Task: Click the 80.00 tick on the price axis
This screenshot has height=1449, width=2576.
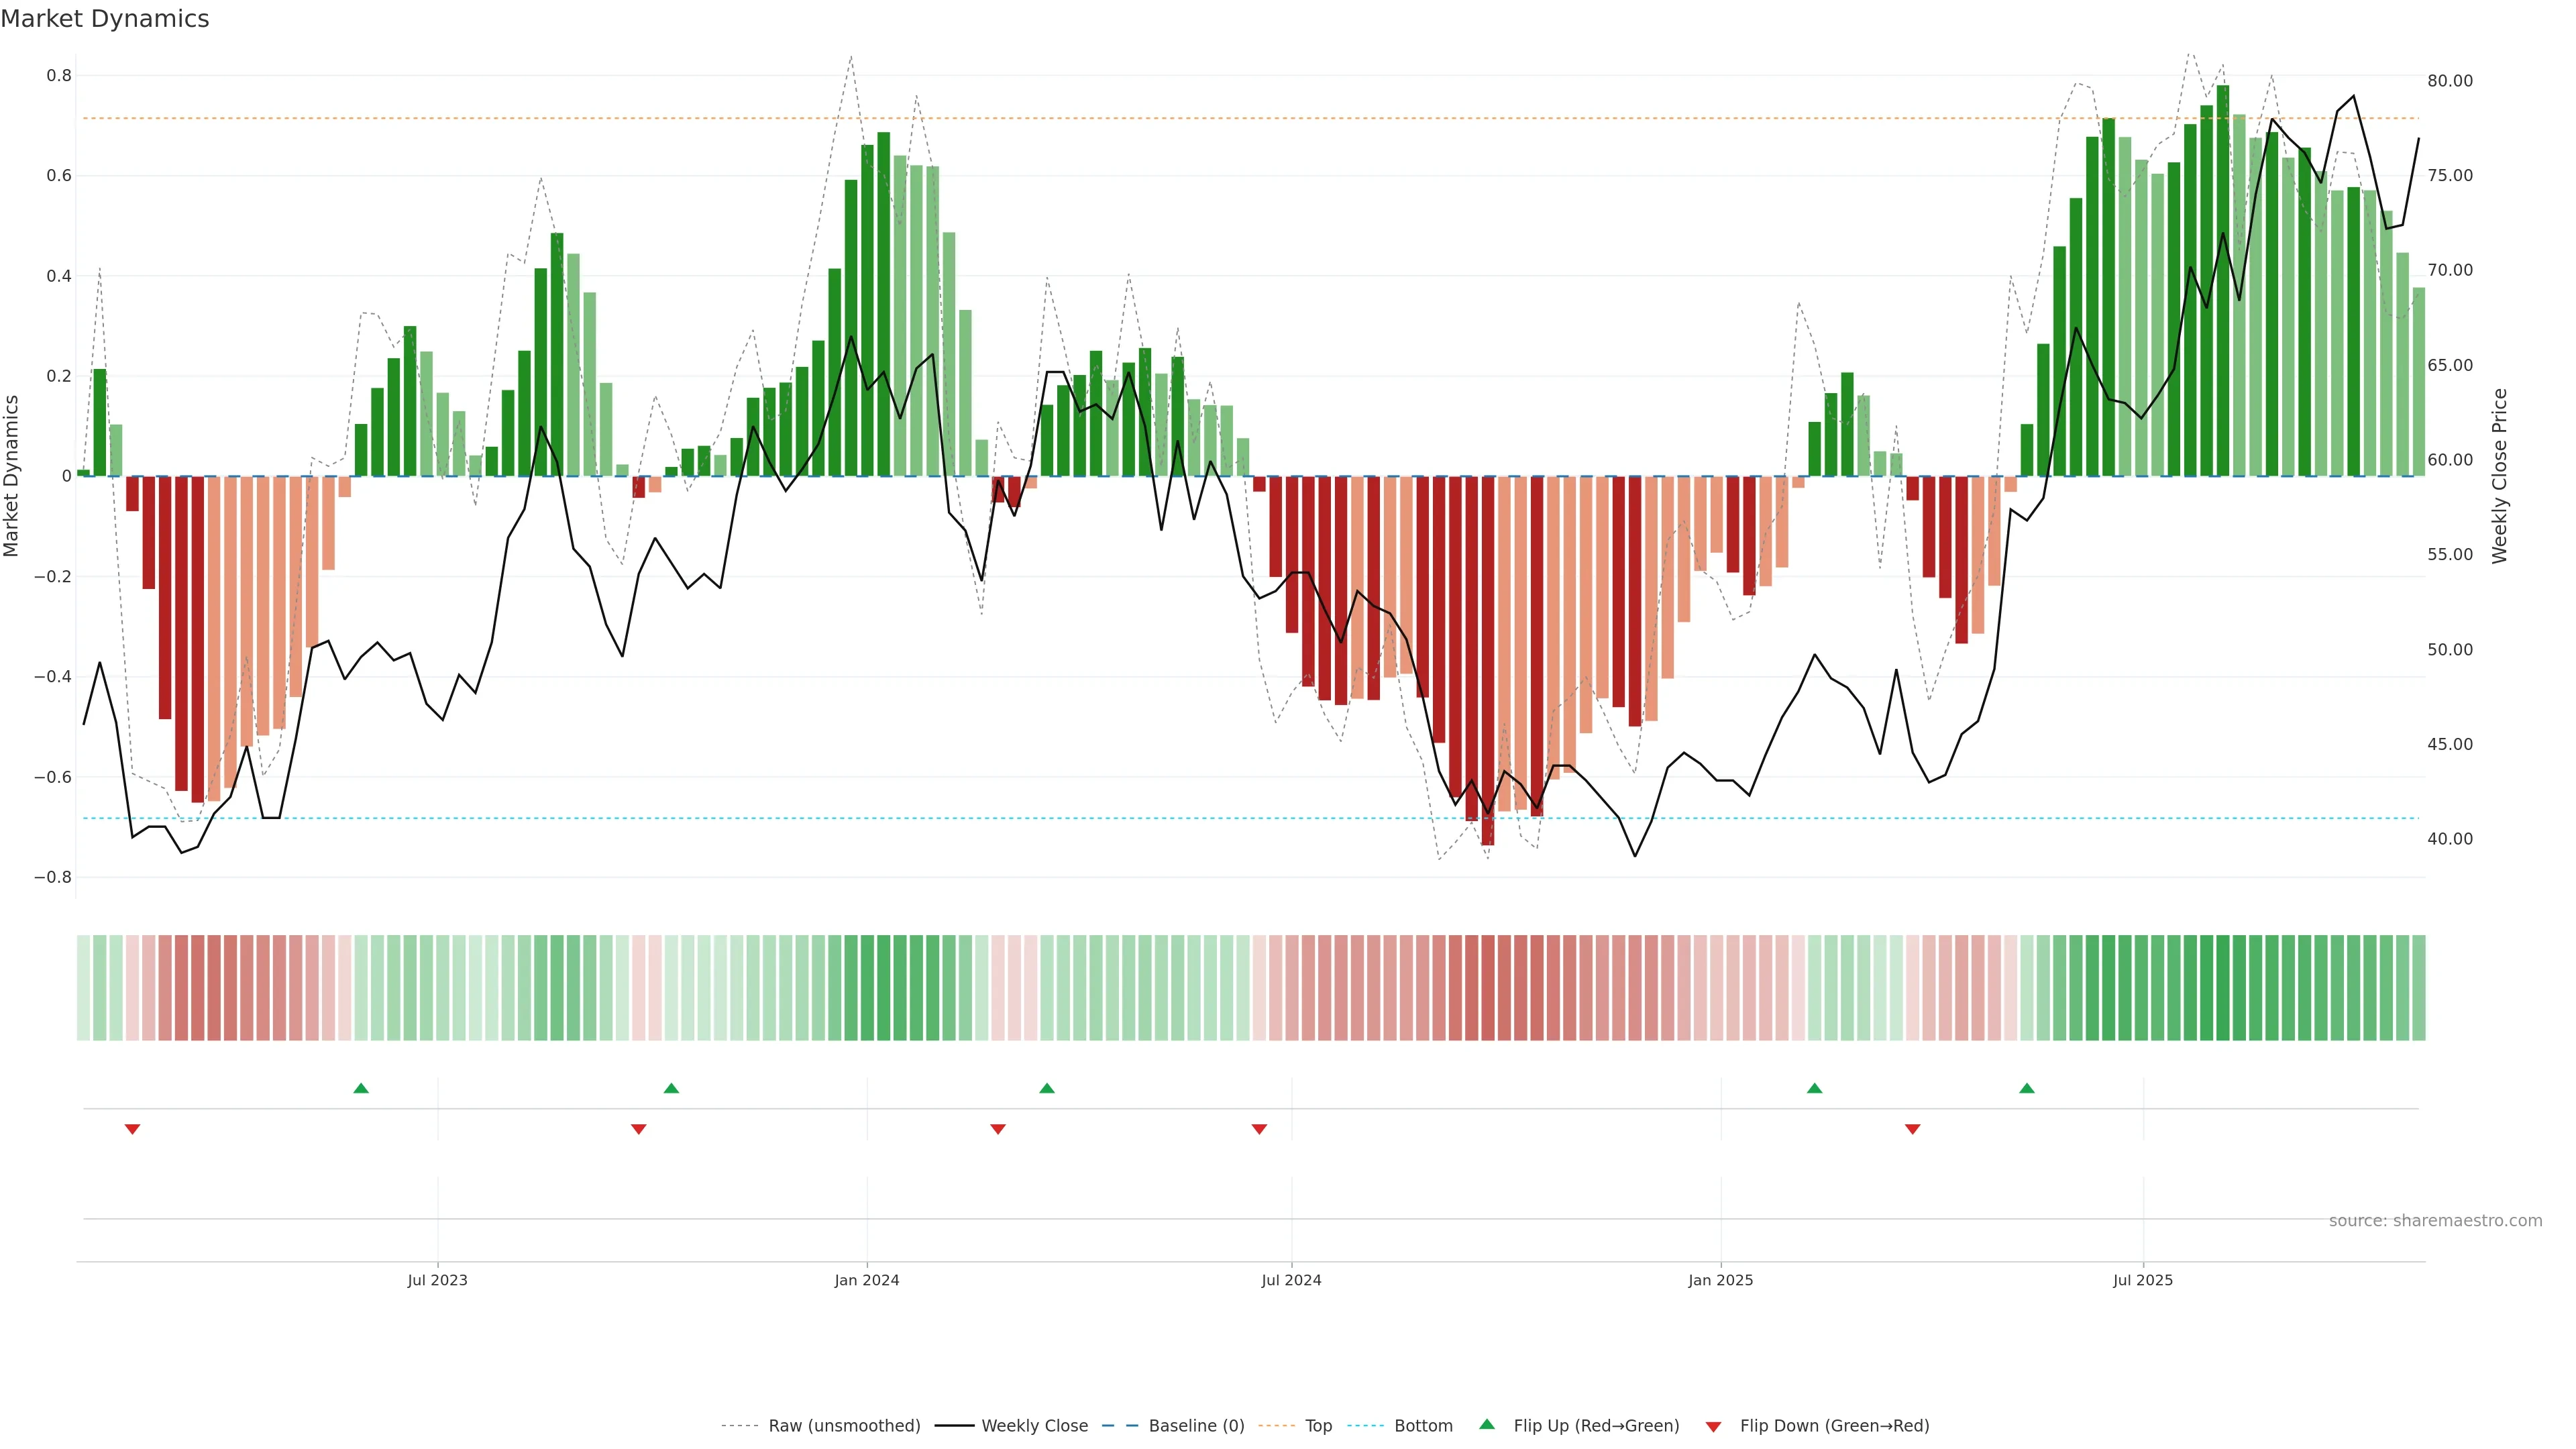Action: pos(2449,81)
